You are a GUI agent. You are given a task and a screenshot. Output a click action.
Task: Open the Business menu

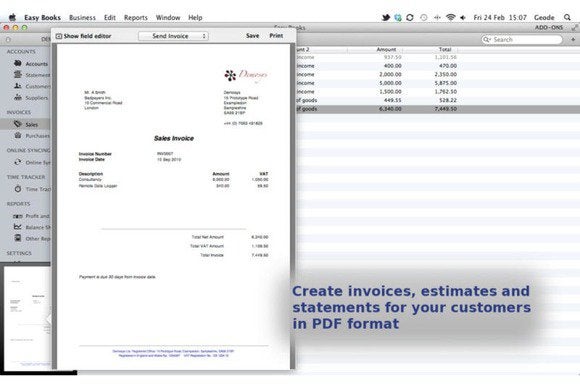[x=82, y=17]
